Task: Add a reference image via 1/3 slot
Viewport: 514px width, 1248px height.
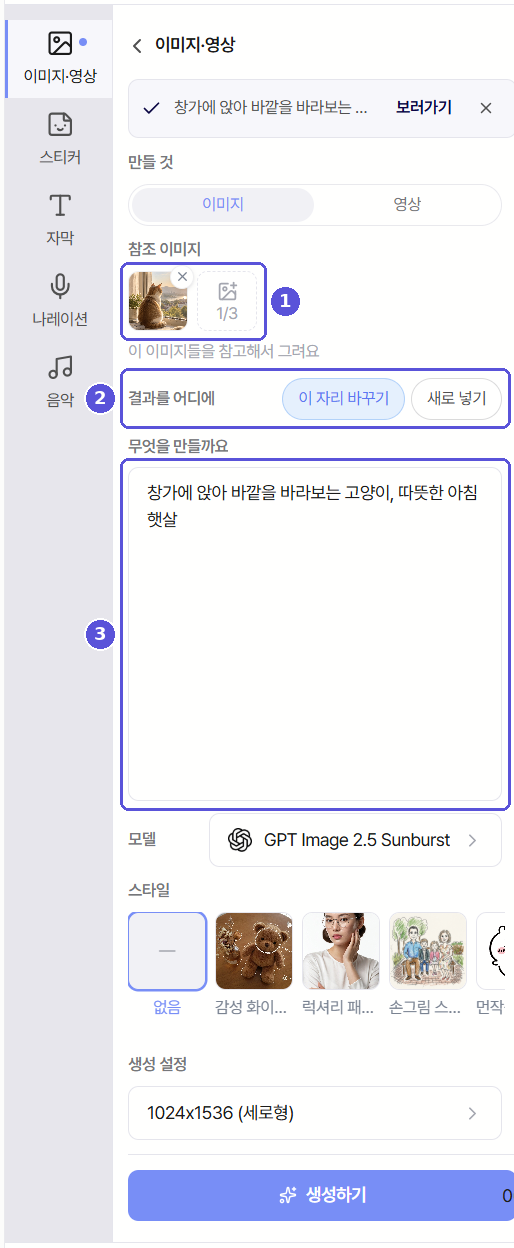Action: tap(227, 301)
